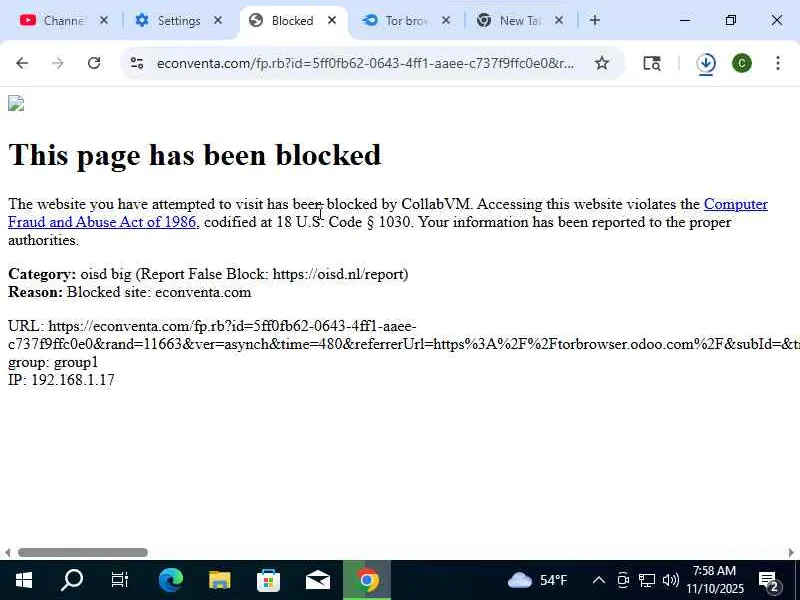Minimize the Chrome window
The height and width of the screenshot is (600, 800).
pos(685,20)
